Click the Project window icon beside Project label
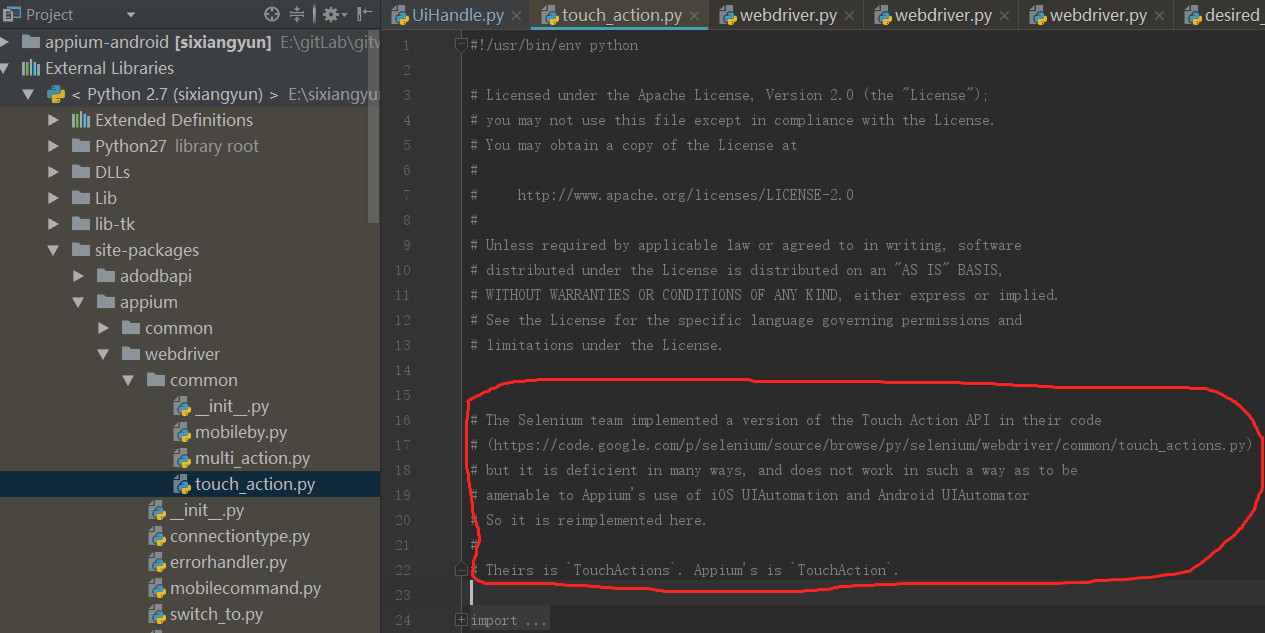Image resolution: width=1265 pixels, height=633 pixels. pos(12,14)
